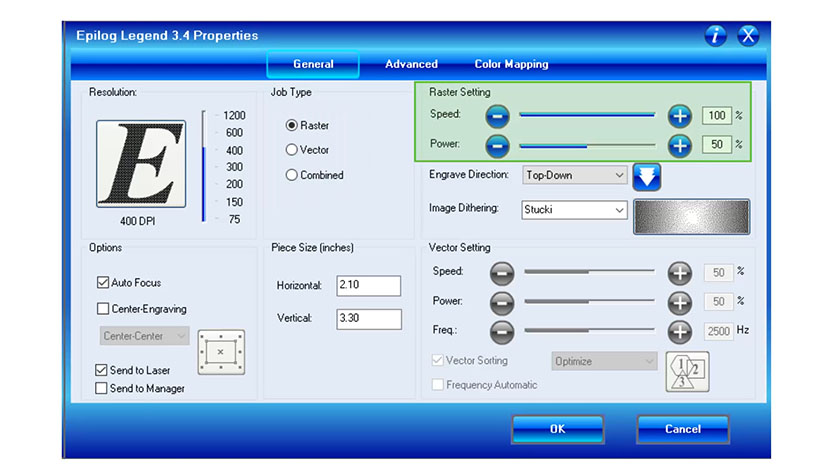Decrease Raster Power with minus button
Image resolution: width=830 pixels, height=473 pixels.
(x=498, y=145)
